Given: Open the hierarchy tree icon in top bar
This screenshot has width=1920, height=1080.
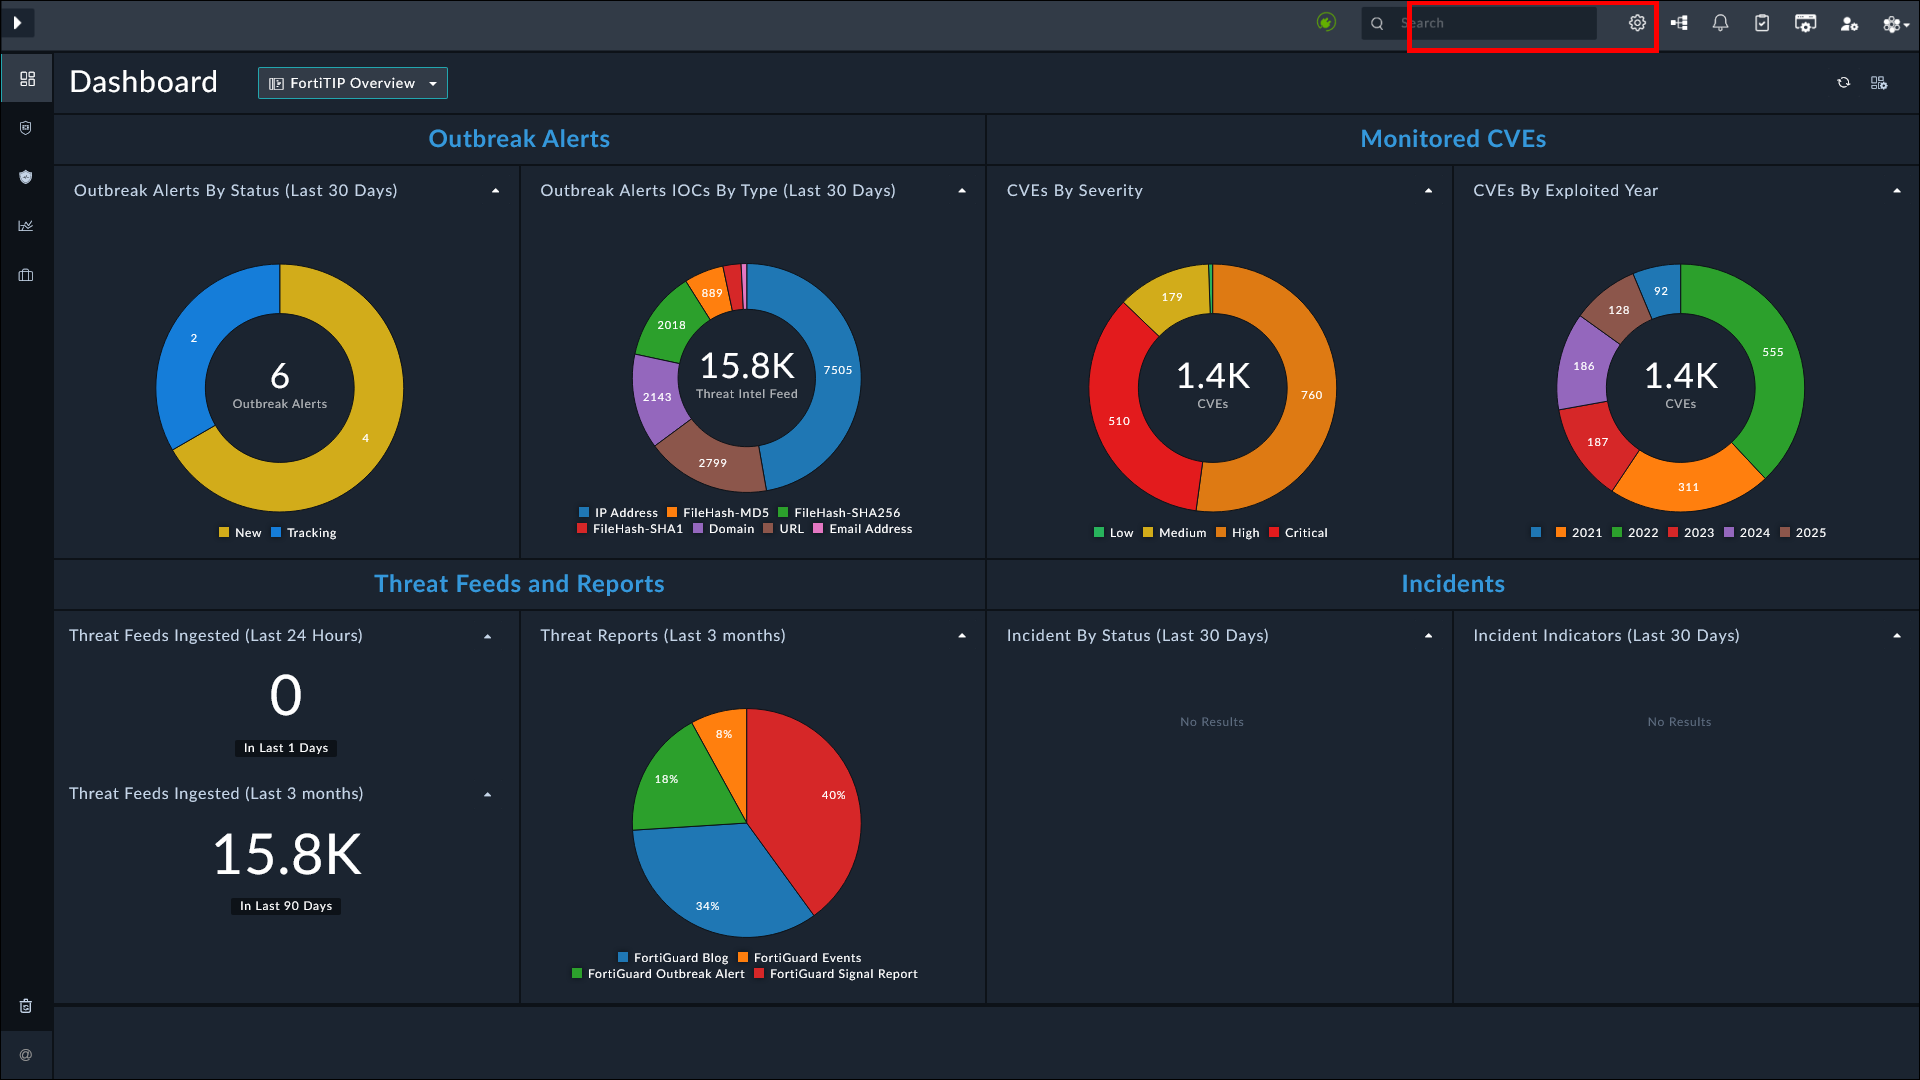Looking at the screenshot, I should pyautogui.click(x=1679, y=23).
